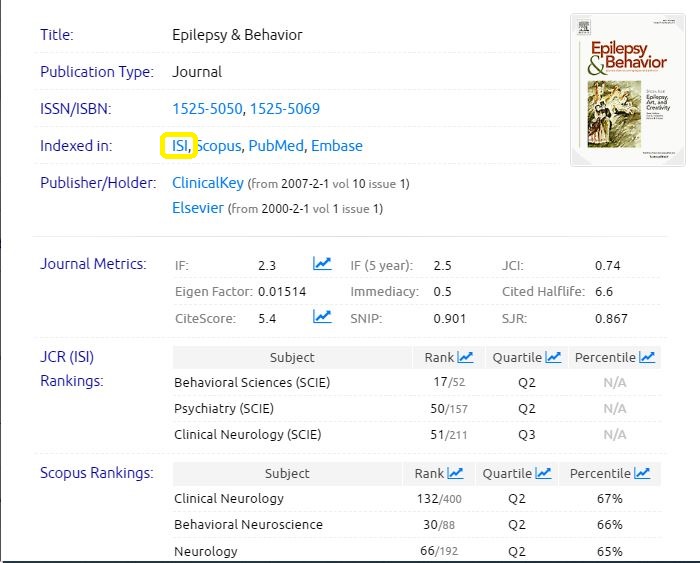Open the ClinicalKey publisher link
Image resolution: width=700 pixels, height=563 pixels.
click(x=207, y=183)
